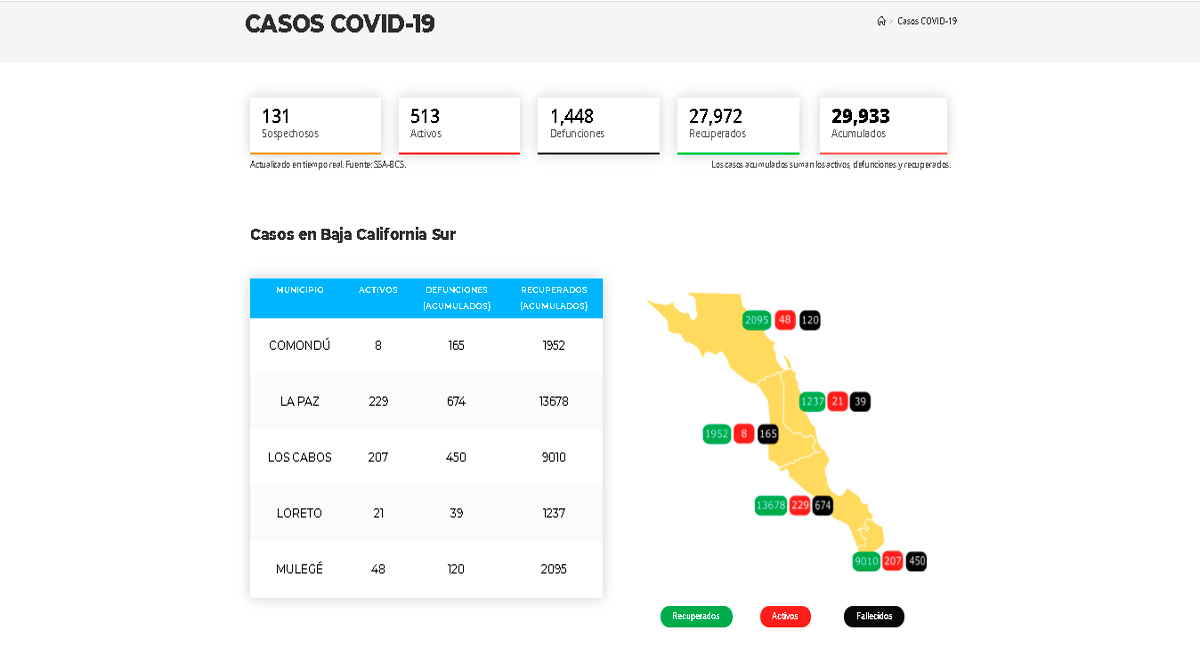Click the CASOS COVID-19 page title

(x=340, y=24)
